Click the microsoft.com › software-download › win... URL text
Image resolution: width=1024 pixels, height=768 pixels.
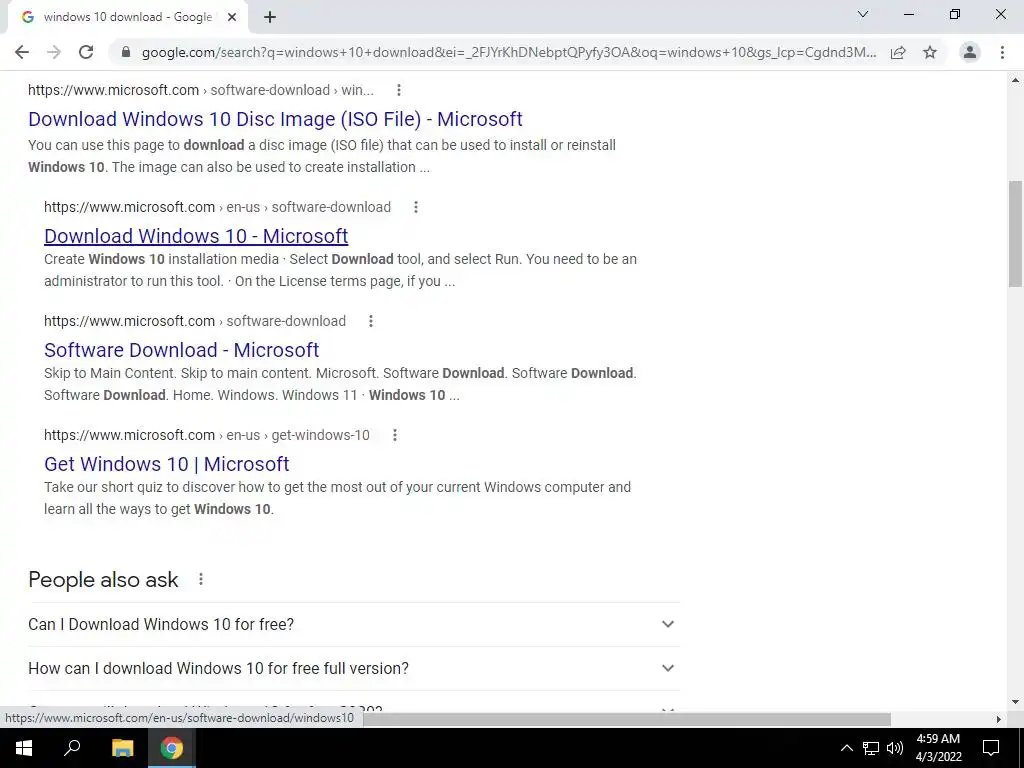(200, 90)
